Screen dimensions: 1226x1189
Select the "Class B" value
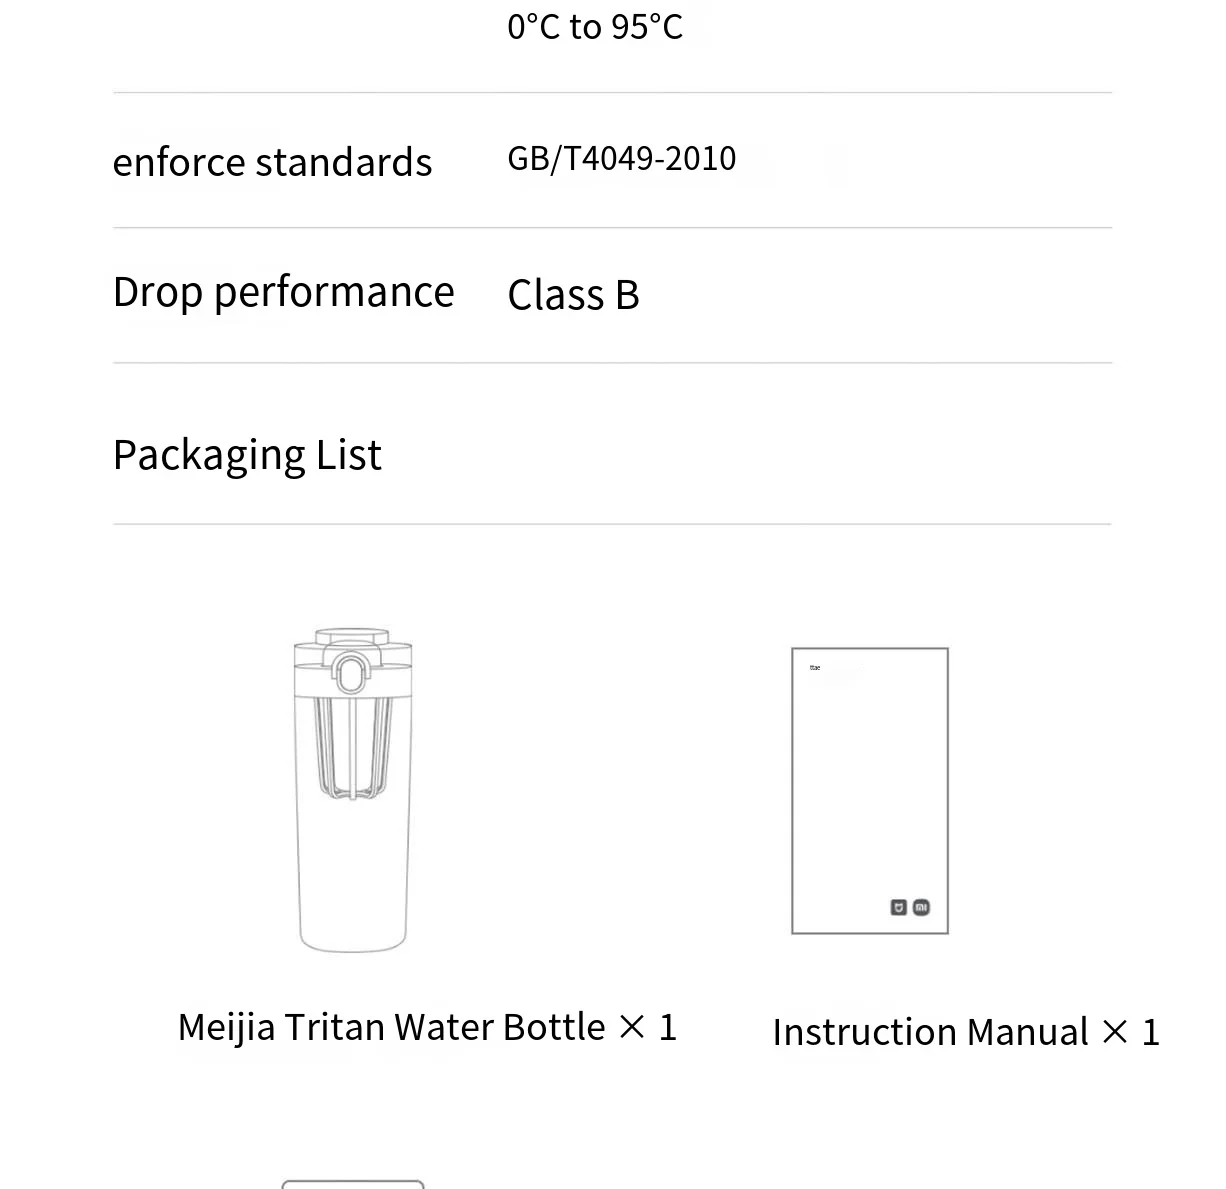point(573,295)
